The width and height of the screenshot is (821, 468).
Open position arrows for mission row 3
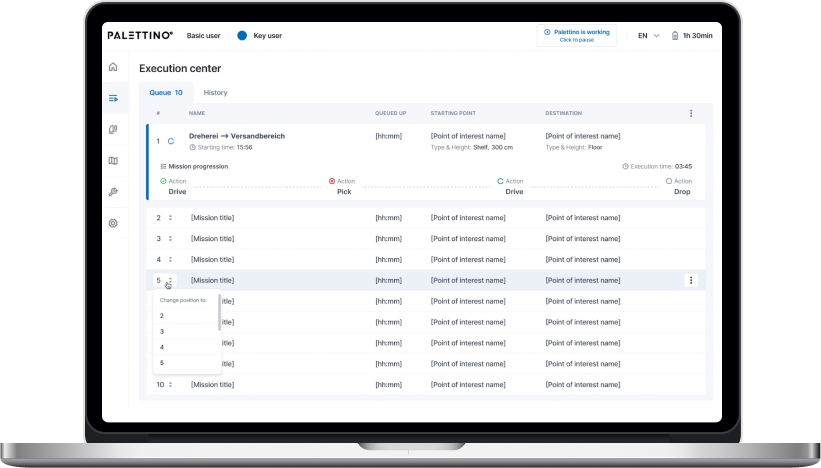170,239
